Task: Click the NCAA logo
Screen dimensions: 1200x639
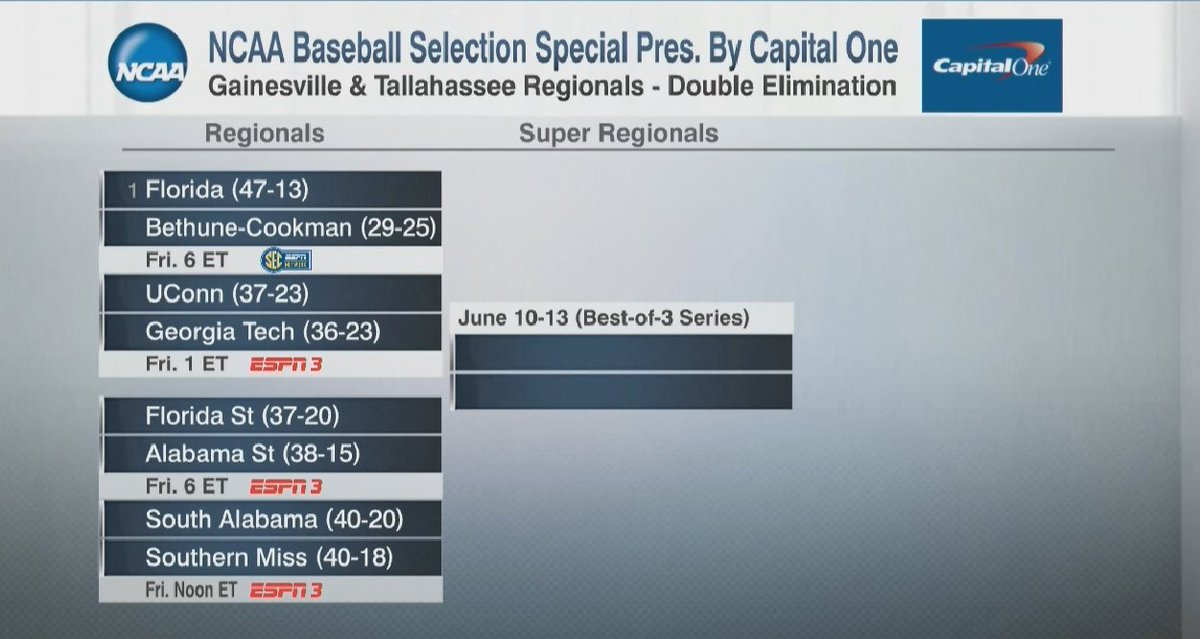Action: (148, 62)
